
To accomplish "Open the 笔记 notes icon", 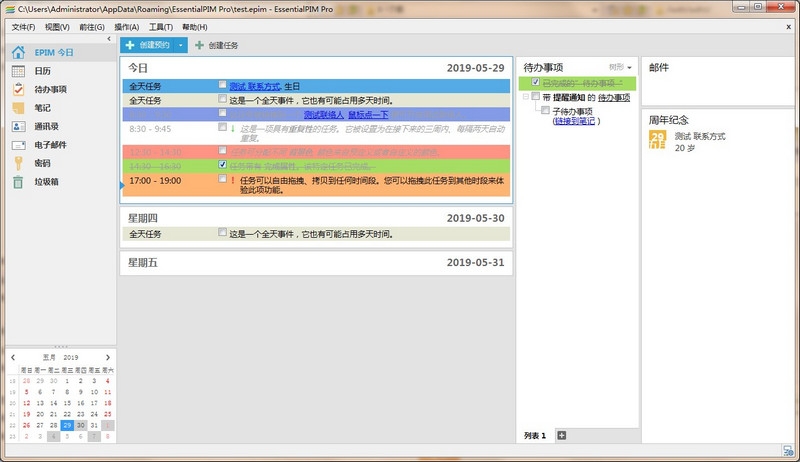I will coord(18,108).
